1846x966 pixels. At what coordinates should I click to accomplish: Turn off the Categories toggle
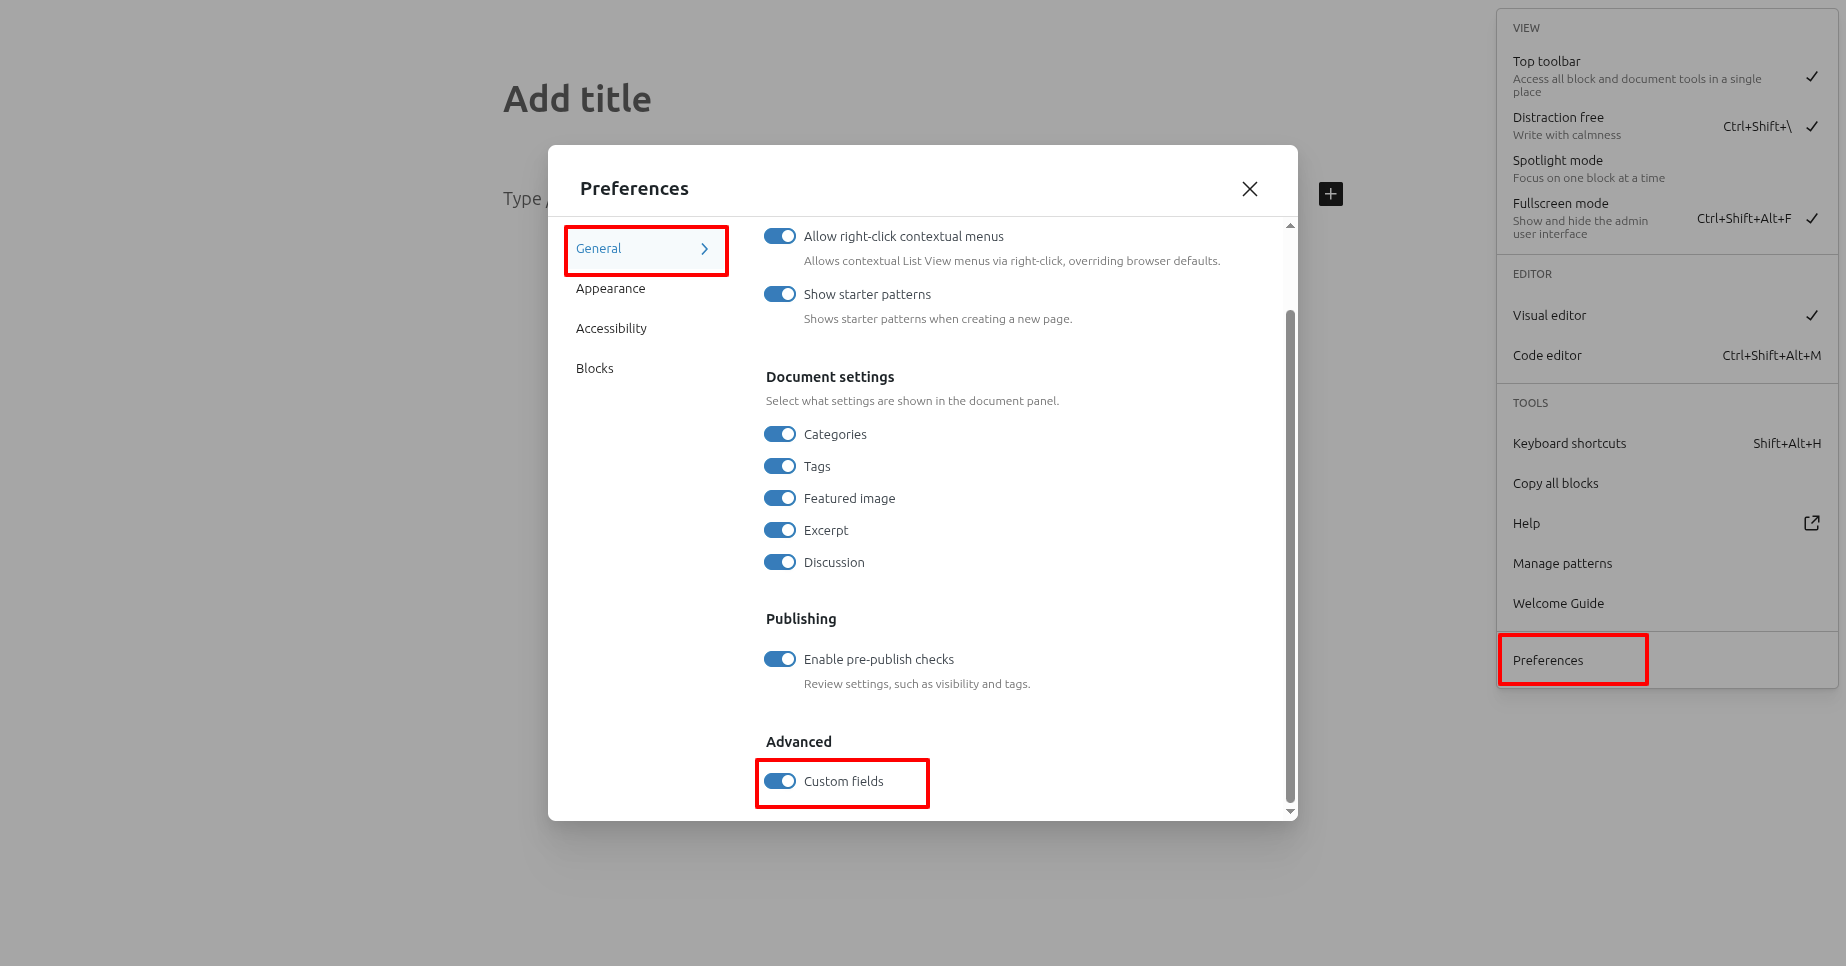(780, 435)
